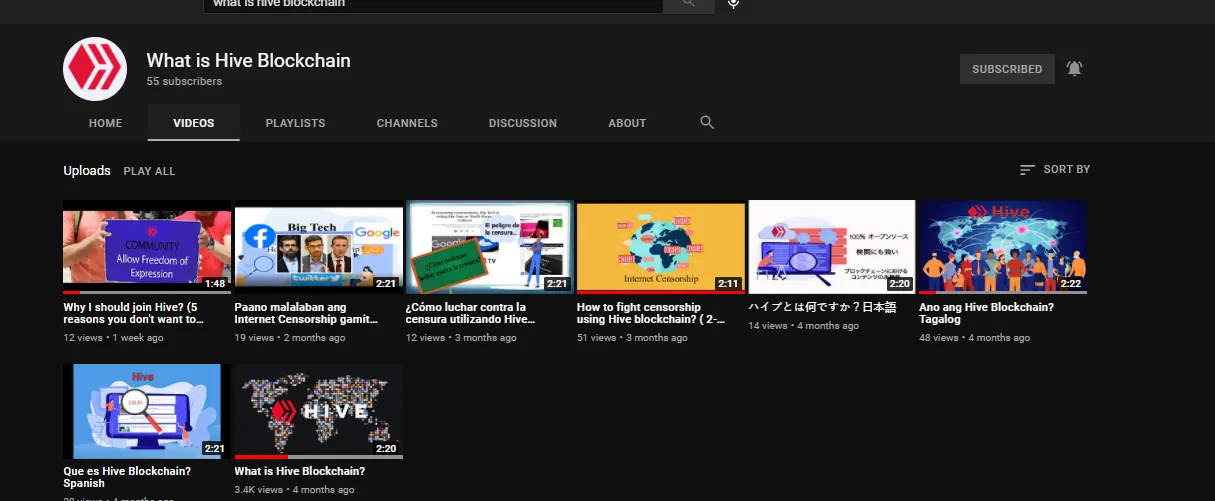Click title 'Ano ang Hive Blockchain? Tagalog'

(x=986, y=313)
